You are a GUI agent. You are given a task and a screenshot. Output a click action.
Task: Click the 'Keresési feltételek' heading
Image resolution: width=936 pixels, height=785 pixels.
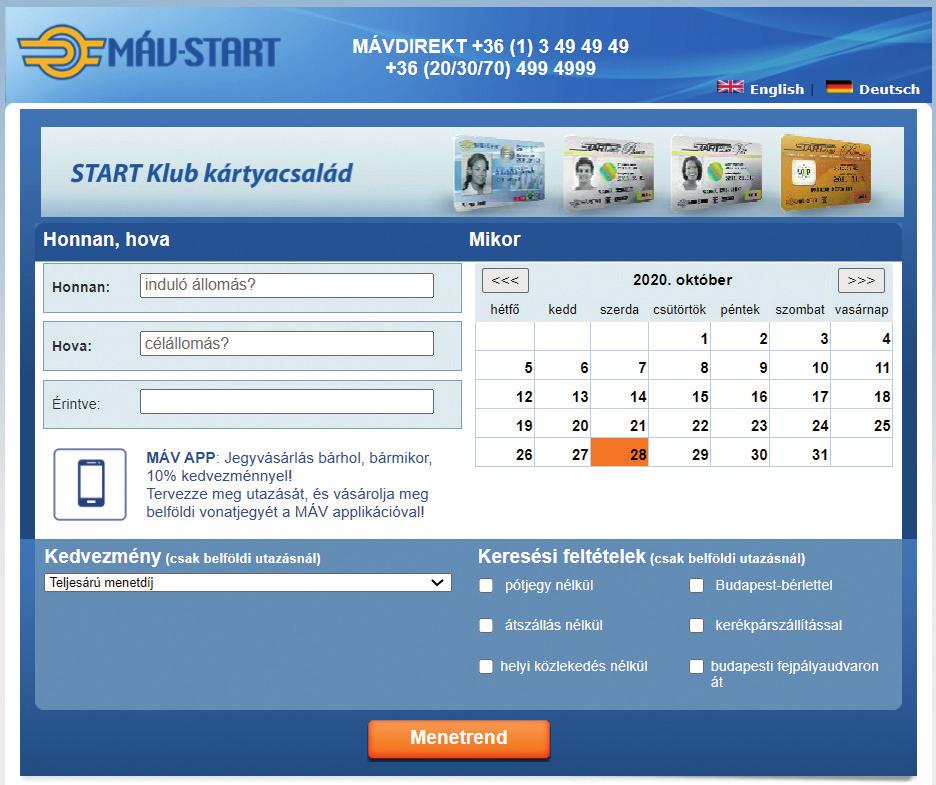coord(562,556)
